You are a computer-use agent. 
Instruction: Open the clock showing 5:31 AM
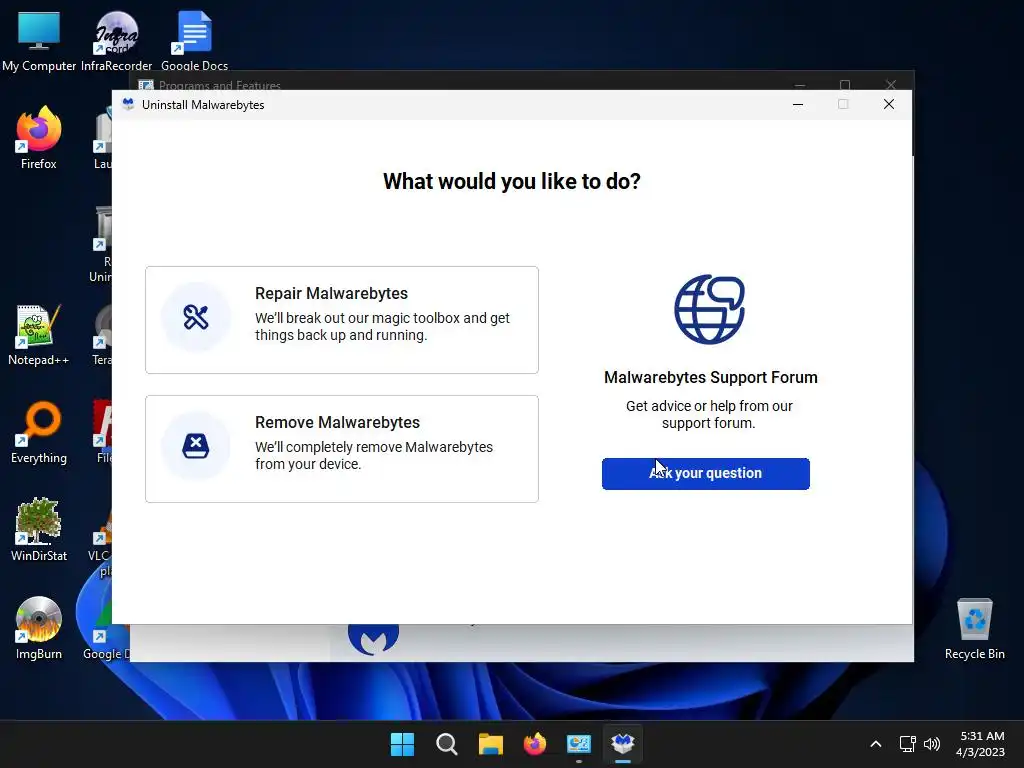[980, 744]
